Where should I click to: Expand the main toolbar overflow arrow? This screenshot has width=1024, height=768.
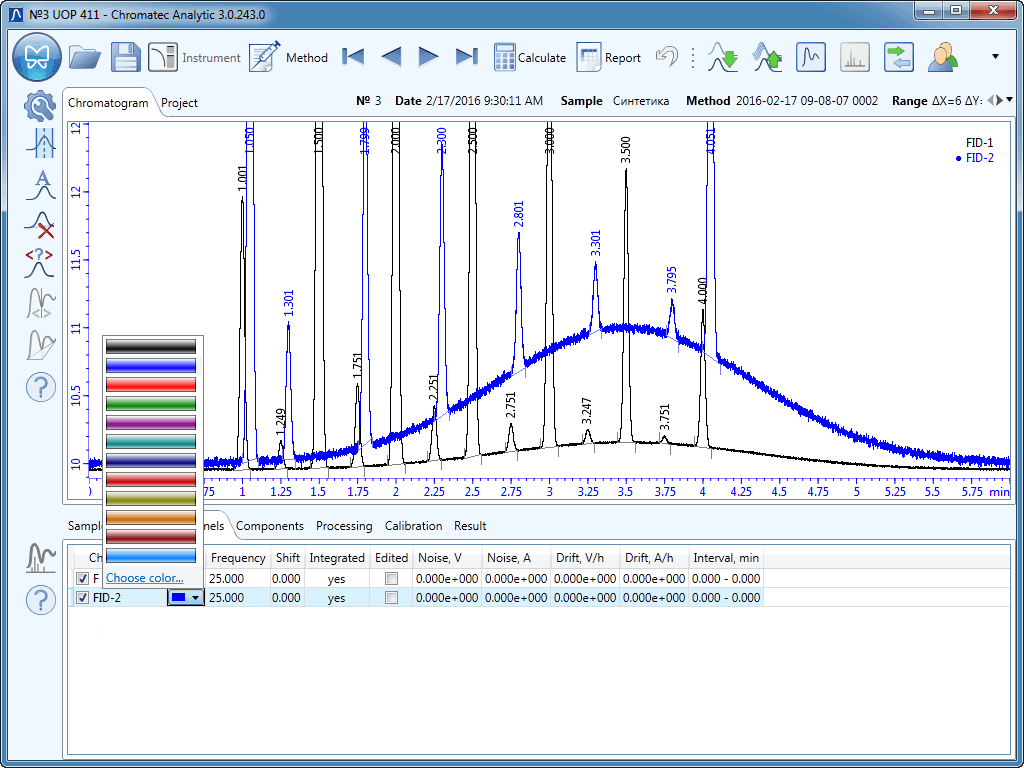995,57
